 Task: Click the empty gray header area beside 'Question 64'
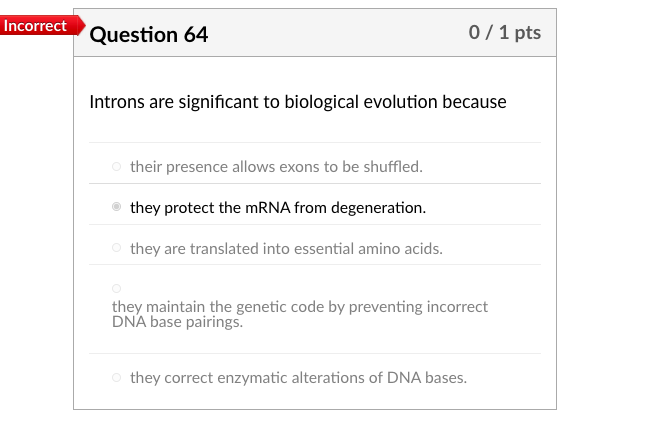point(340,34)
